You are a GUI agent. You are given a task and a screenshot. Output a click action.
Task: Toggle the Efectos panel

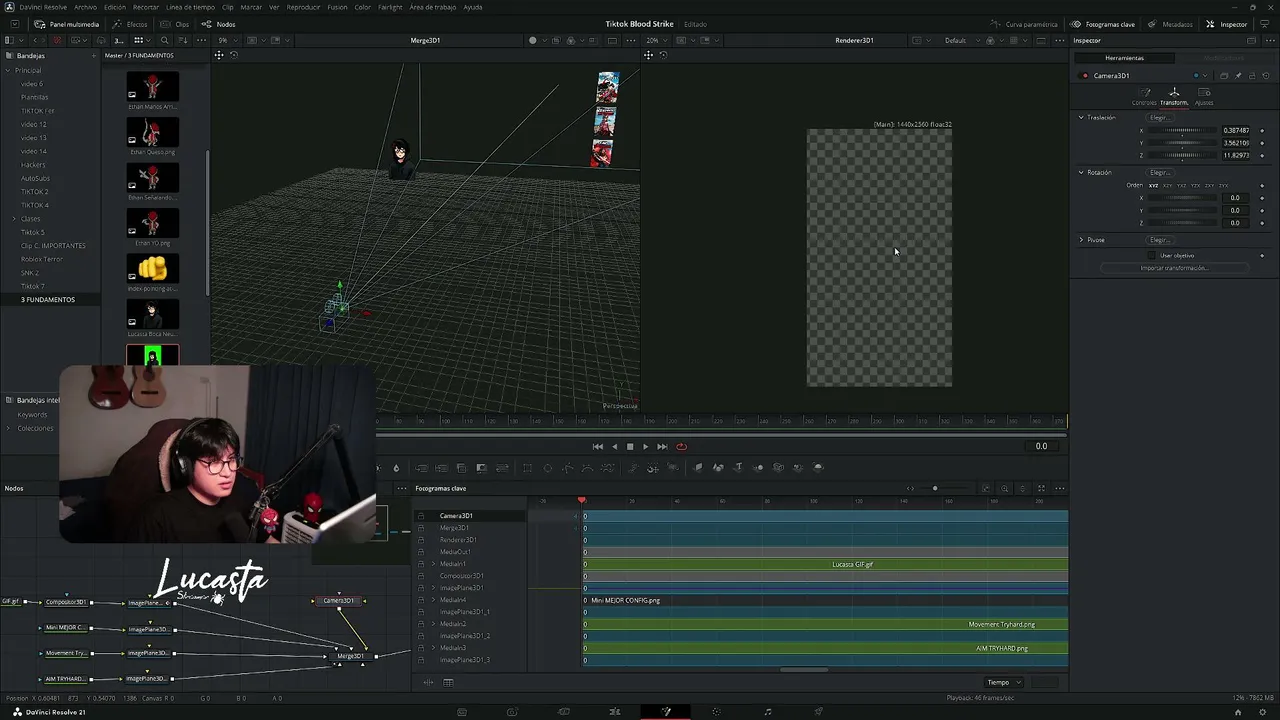[130, 24]
